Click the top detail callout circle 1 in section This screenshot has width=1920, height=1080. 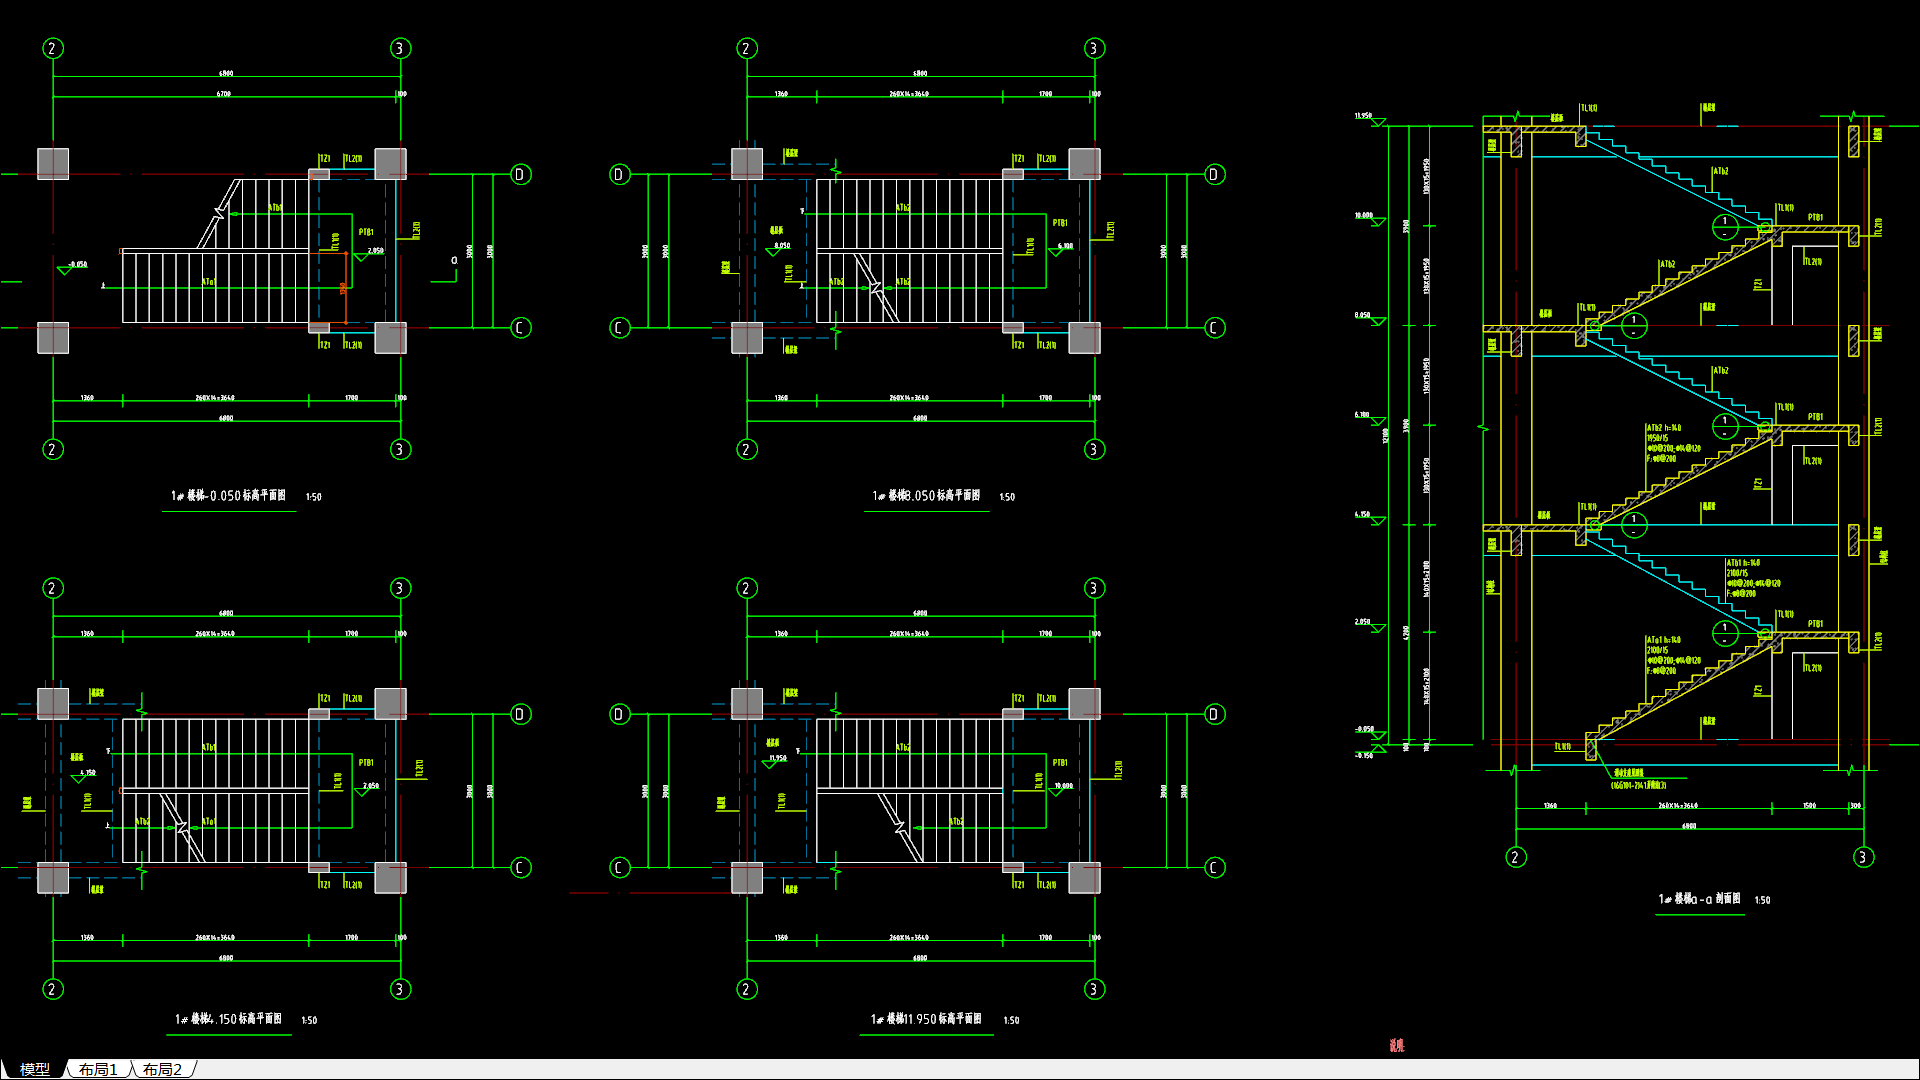tap(1725, 227)
